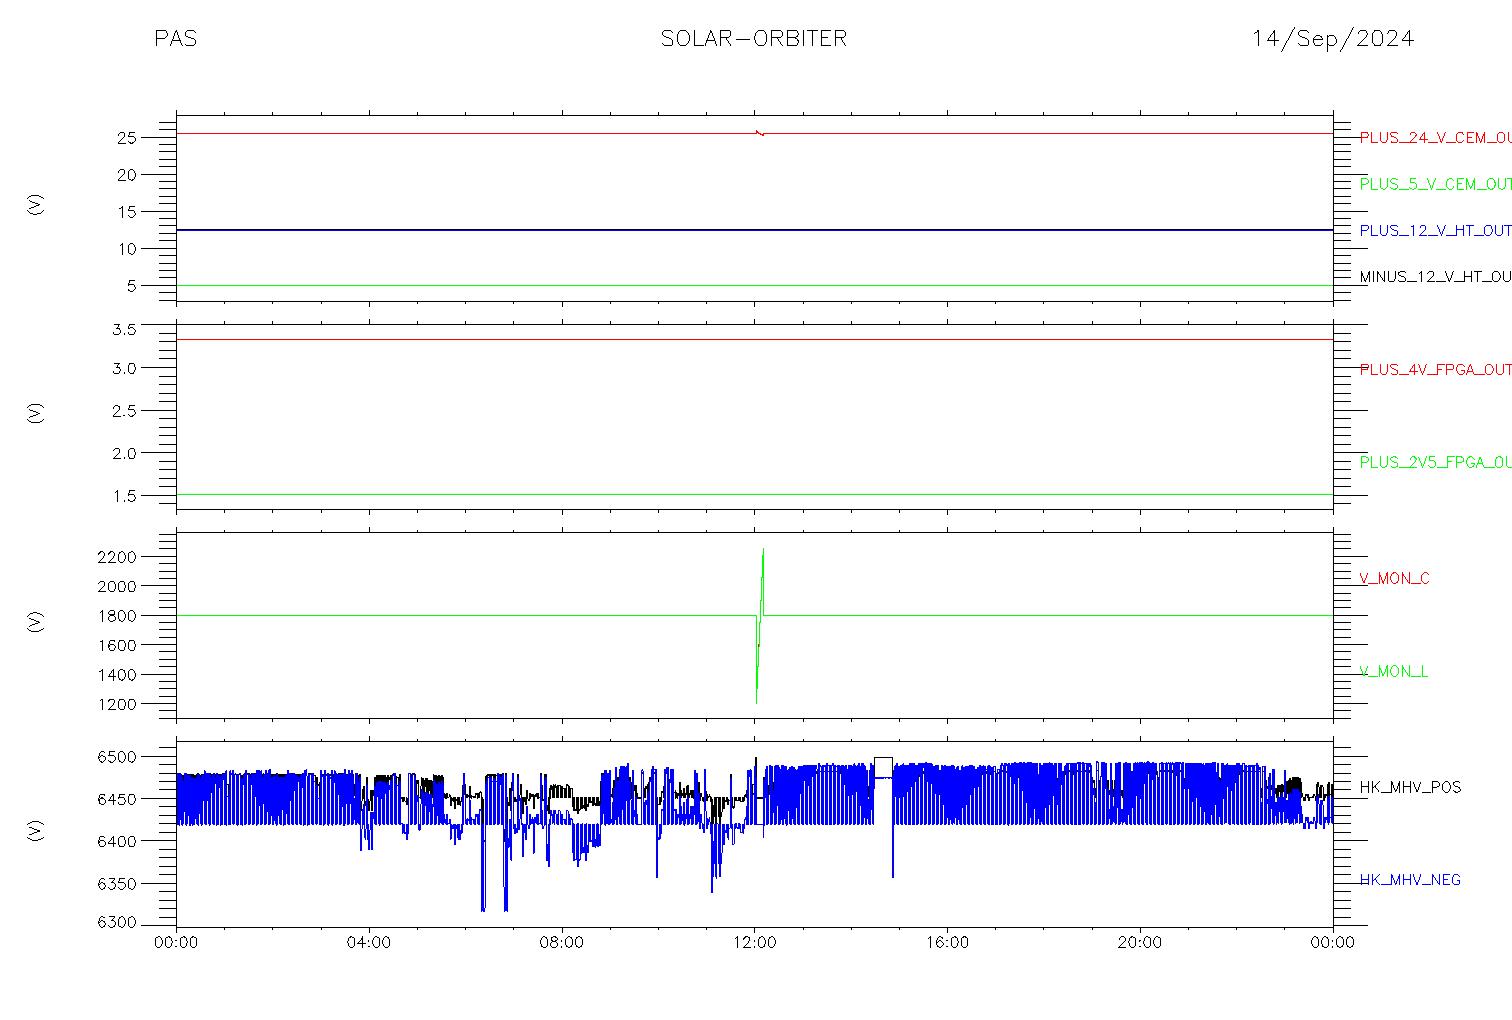Click the 1200 tick on the V_MON axis

117,705
